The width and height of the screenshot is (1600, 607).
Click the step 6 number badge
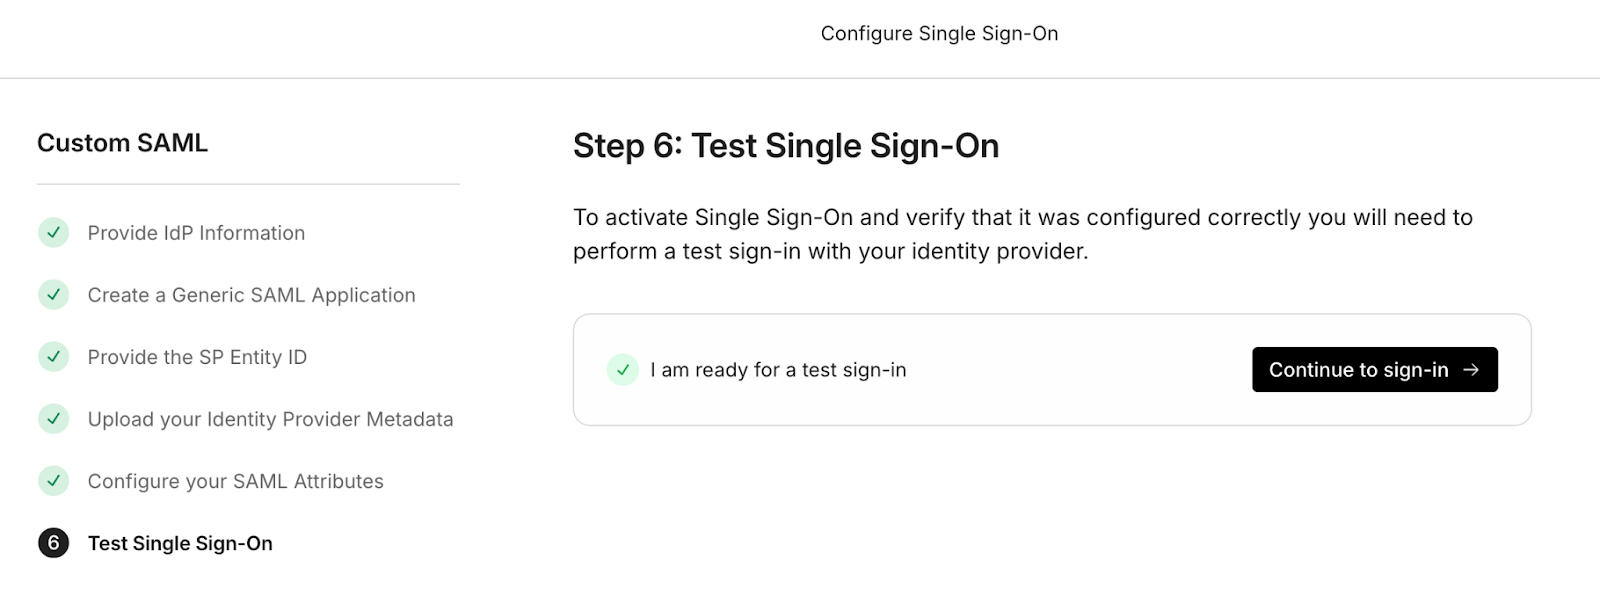point(53,543)
